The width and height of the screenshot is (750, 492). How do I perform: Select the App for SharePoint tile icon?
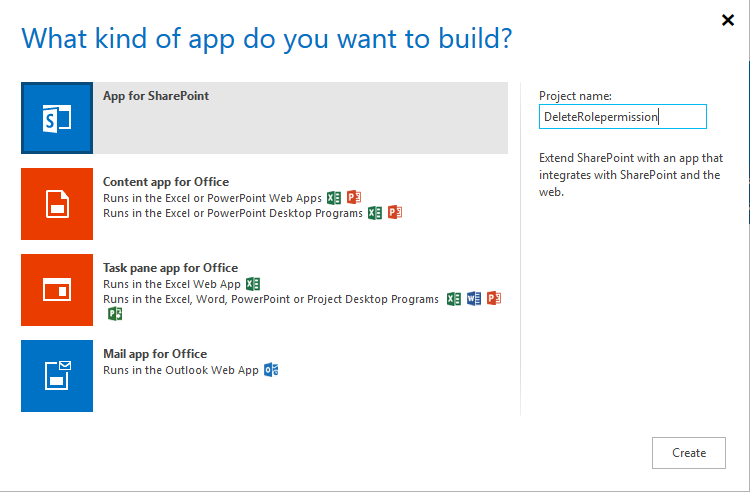click(57, 118)
